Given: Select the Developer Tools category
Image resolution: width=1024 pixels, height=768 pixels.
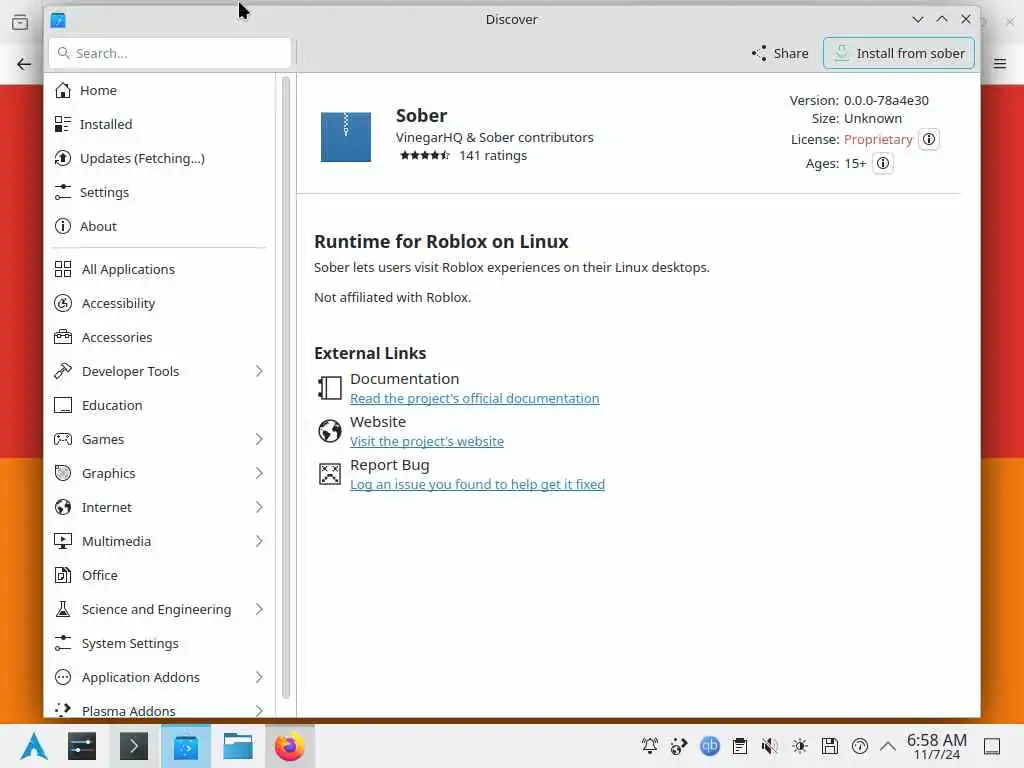Looking at the screenshot, I should (x=160, y=371).
